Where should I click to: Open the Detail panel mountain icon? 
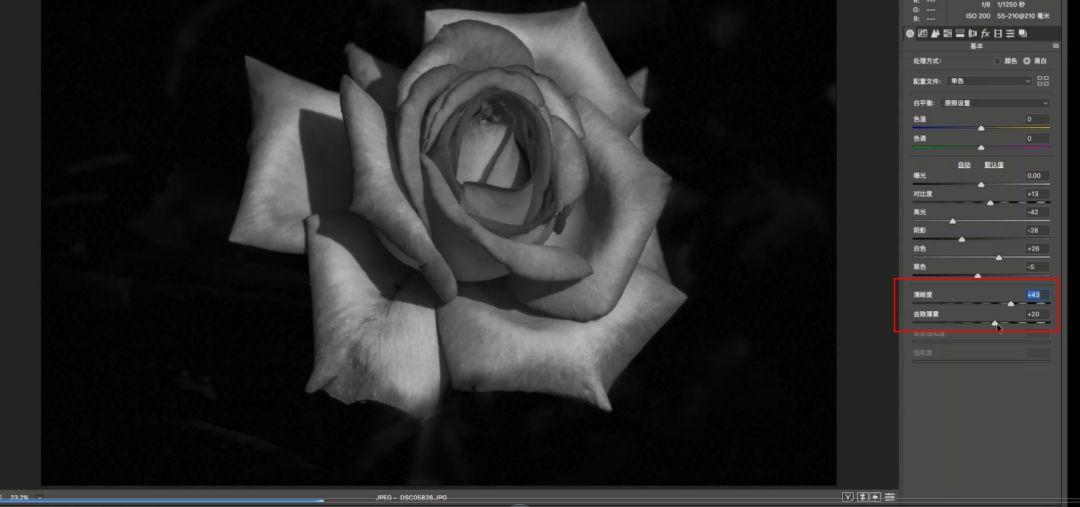click(x=935, y=33)
